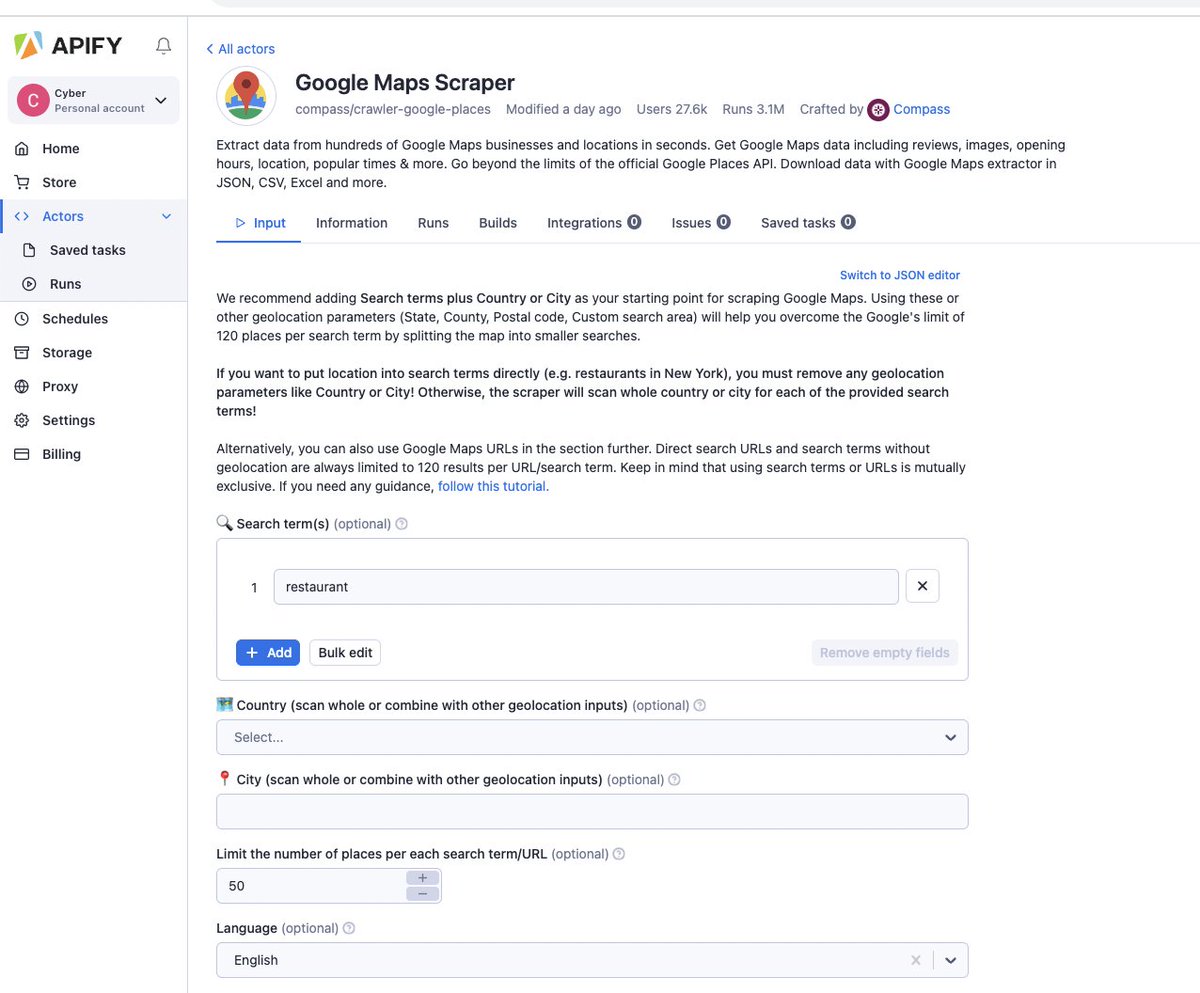1200x993 pixels.
Task: Switch to the Builds tab
Action: (x=498, y=223)
